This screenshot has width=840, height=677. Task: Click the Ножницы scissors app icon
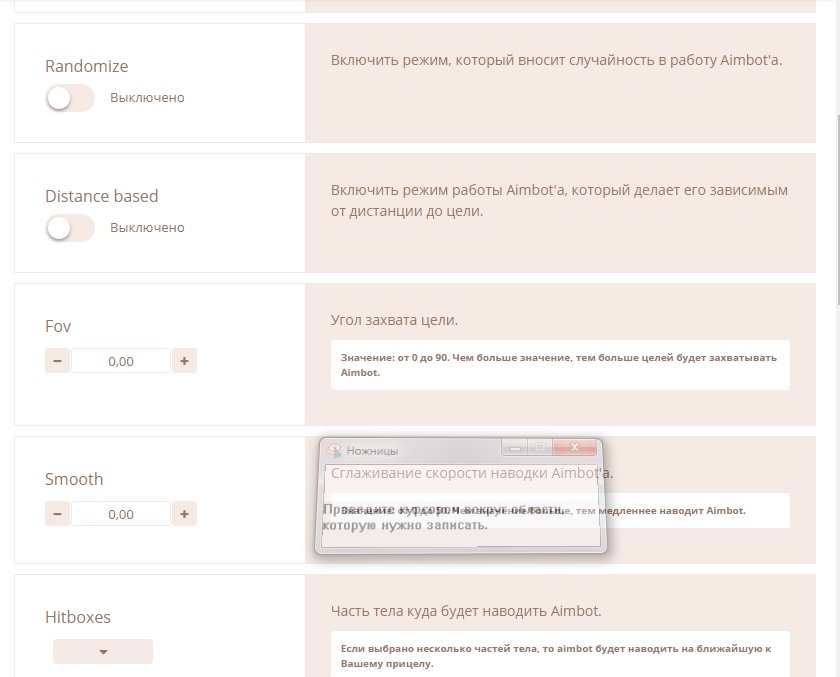point(335,450)
